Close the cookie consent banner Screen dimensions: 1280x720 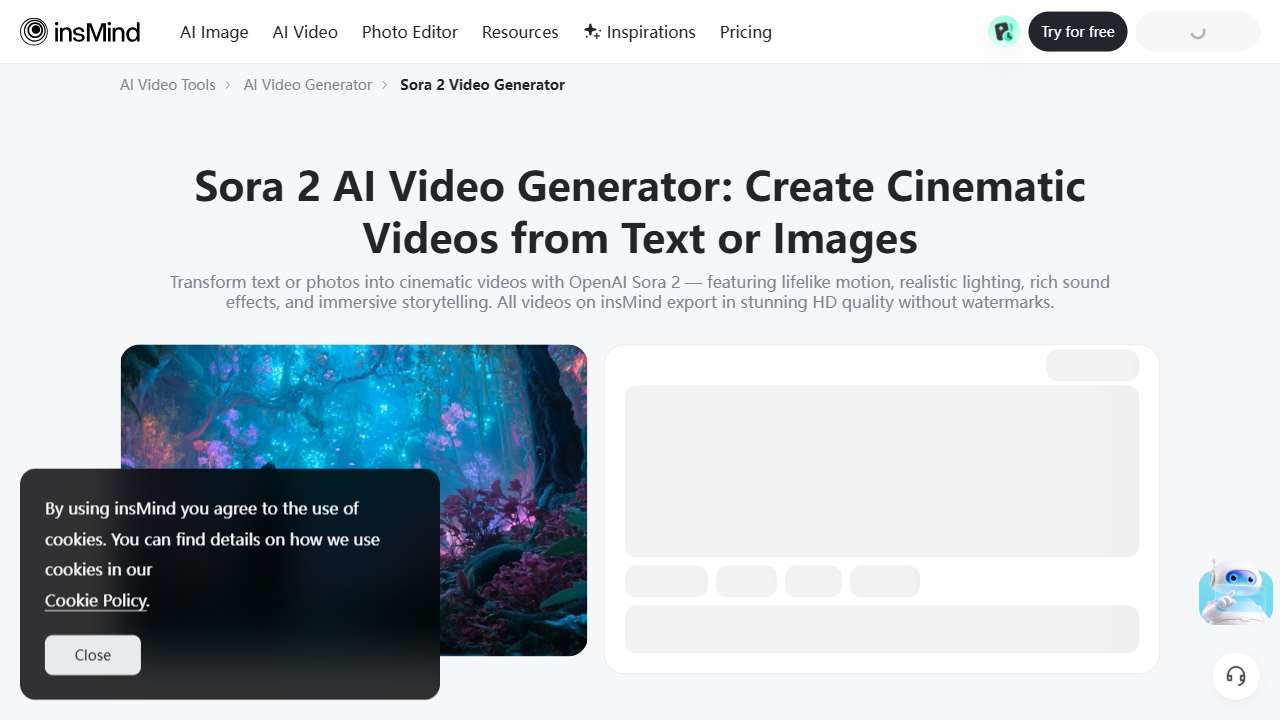(x=92, y=655)
